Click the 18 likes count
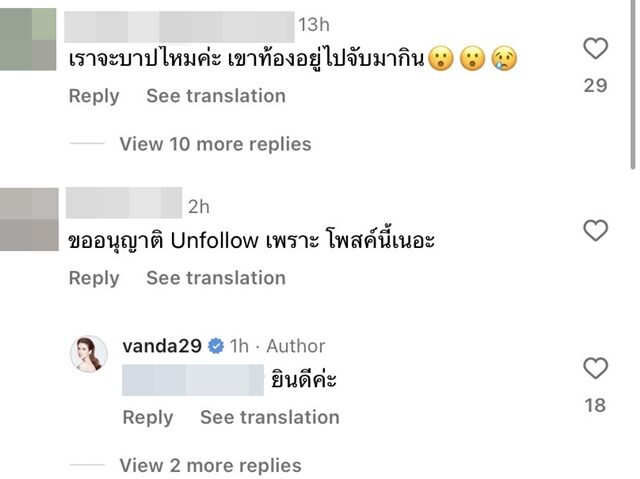640x479 pixels. pos(595,405)
